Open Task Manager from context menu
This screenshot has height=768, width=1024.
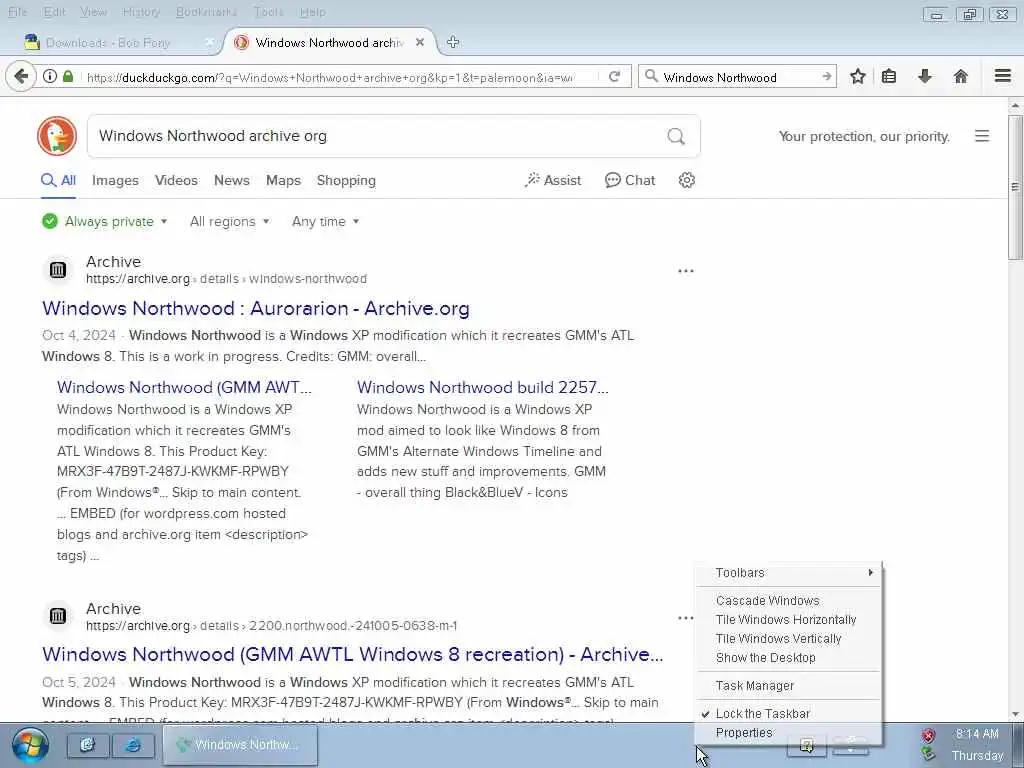(788, 686)
